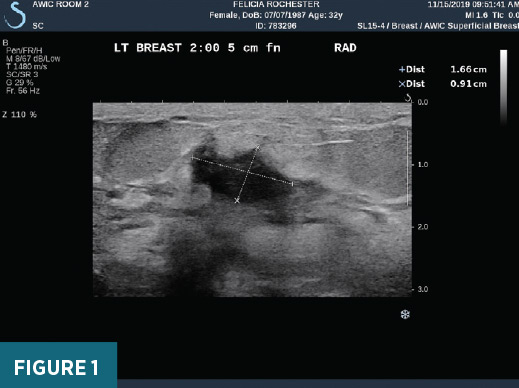Select the X caliper Dist icon

click(402, 84)
